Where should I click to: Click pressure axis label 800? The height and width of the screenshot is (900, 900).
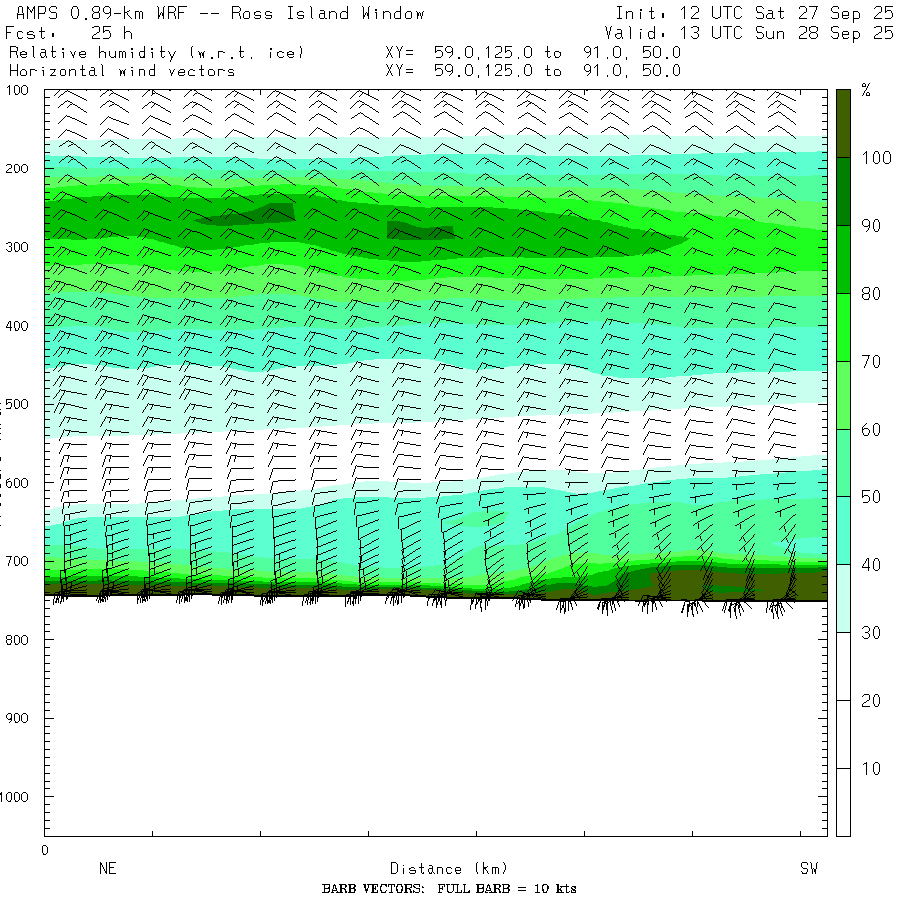(17, 639)
